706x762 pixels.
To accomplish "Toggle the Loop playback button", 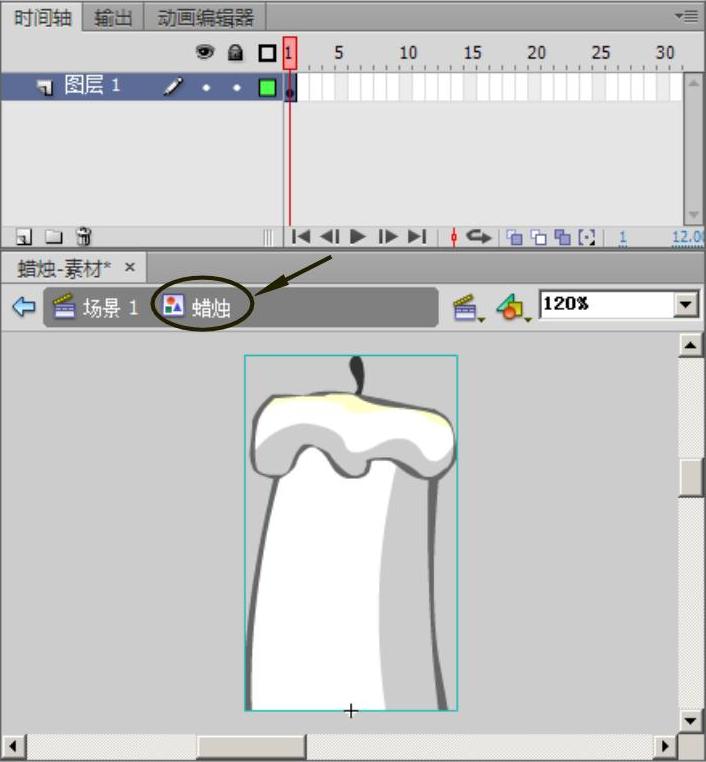I will (480, 237).
